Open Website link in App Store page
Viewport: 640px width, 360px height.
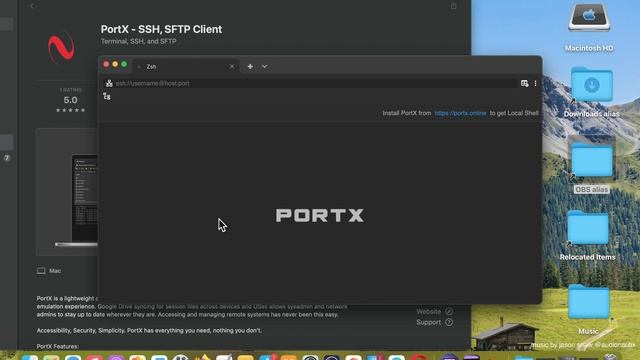[x=434, y=311]
